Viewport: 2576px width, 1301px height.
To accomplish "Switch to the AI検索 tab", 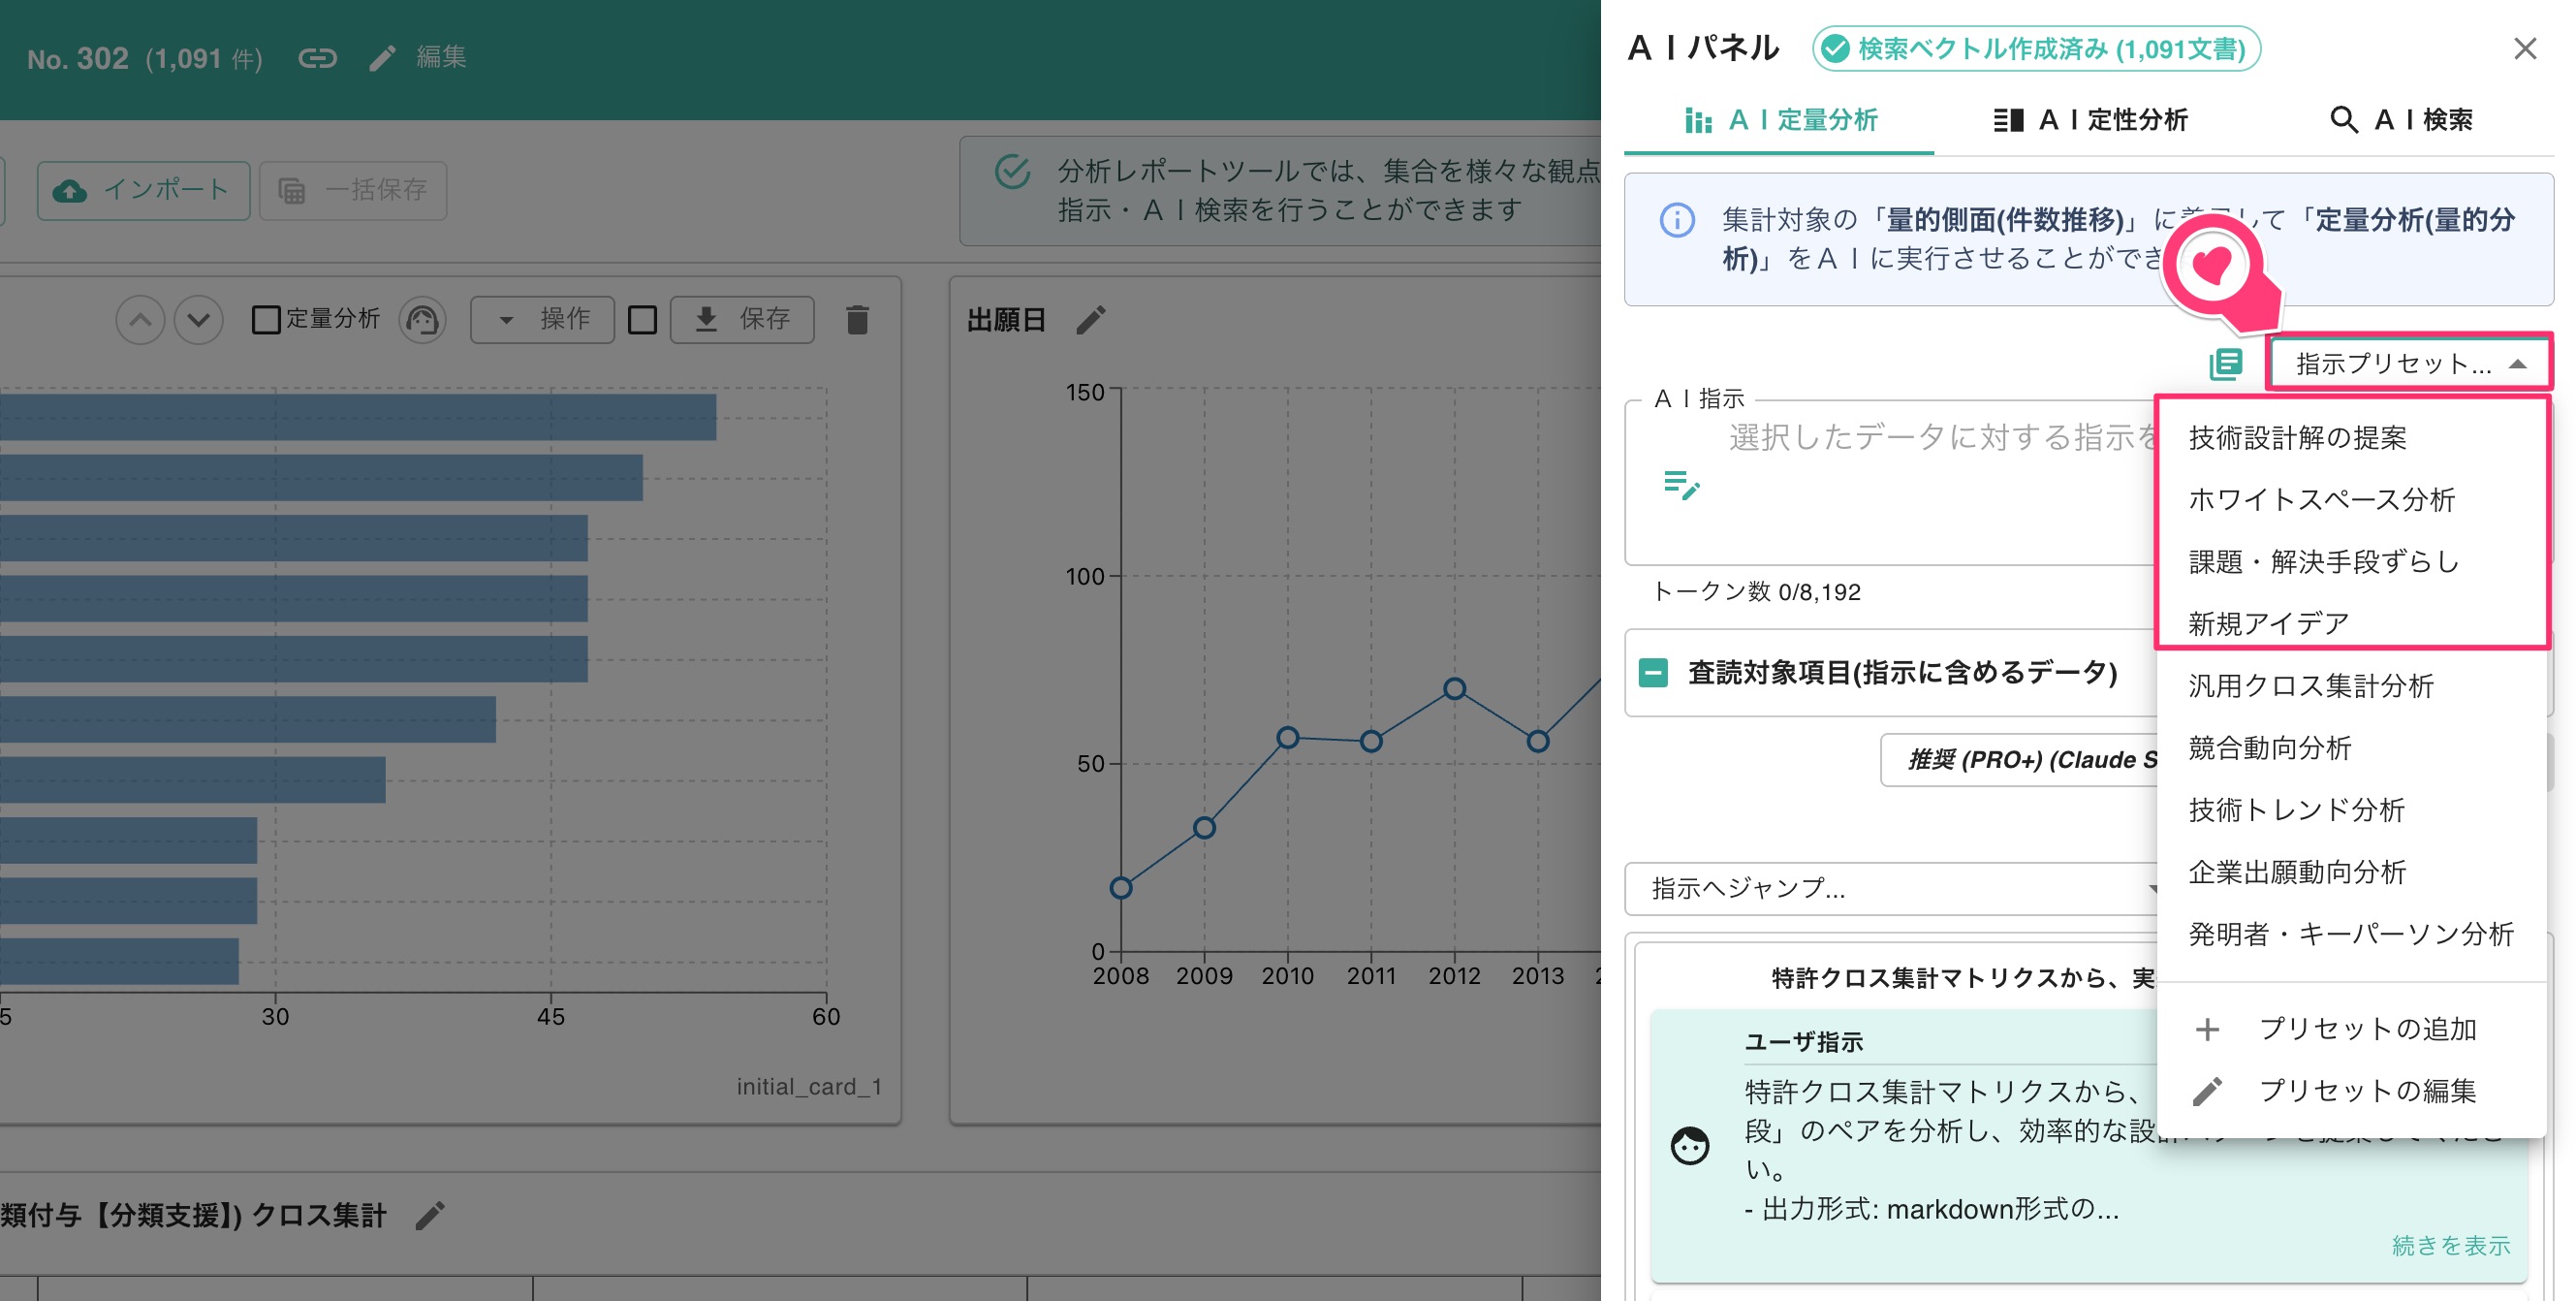I will pyautogui.click(x=2400, y=120).
